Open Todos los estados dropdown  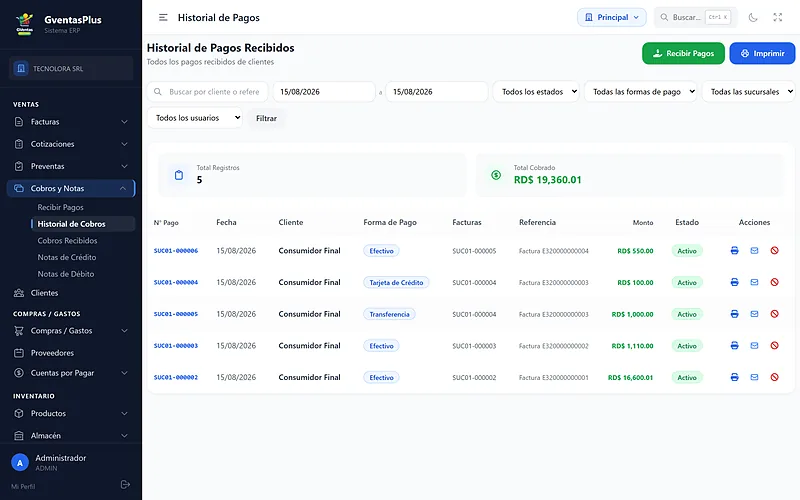click(x=536, y=92)
